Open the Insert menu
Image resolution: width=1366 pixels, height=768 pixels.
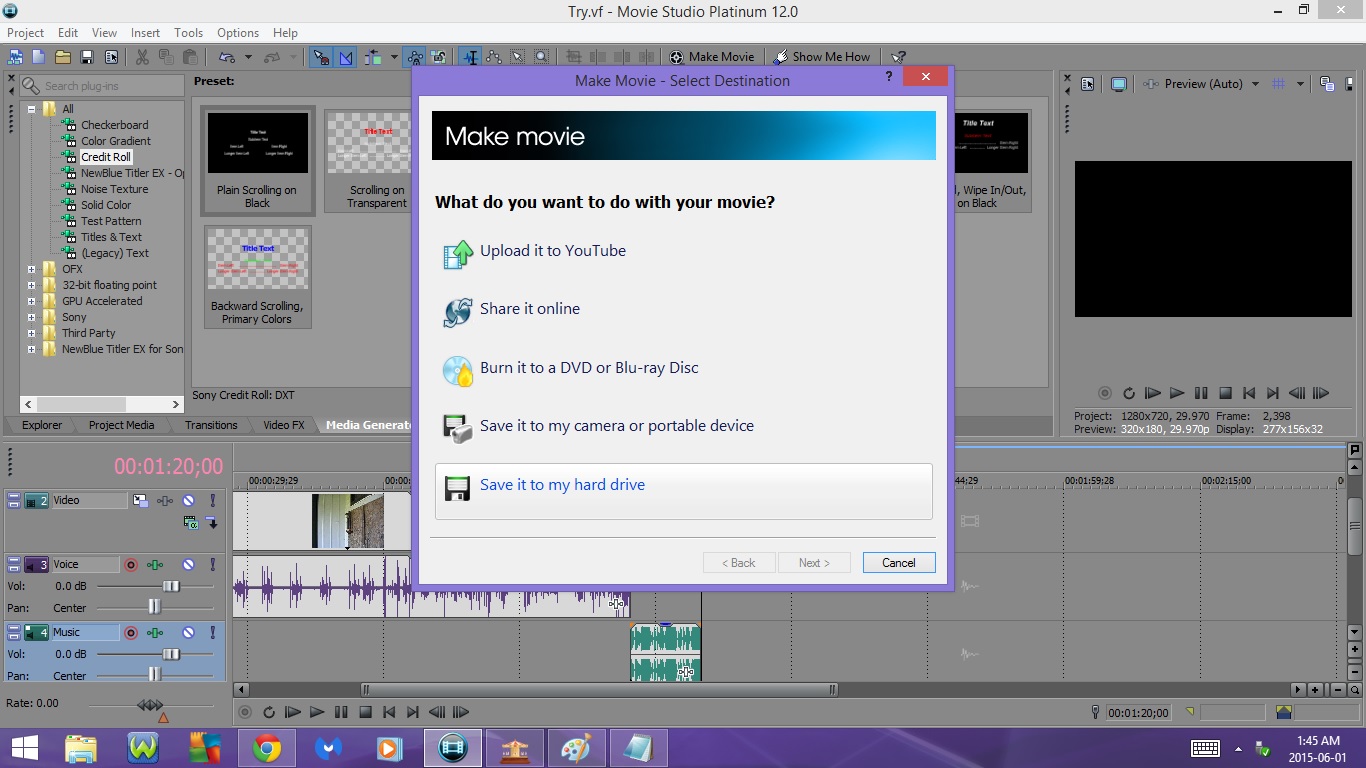pyautogui.click(x=145, y=33)
